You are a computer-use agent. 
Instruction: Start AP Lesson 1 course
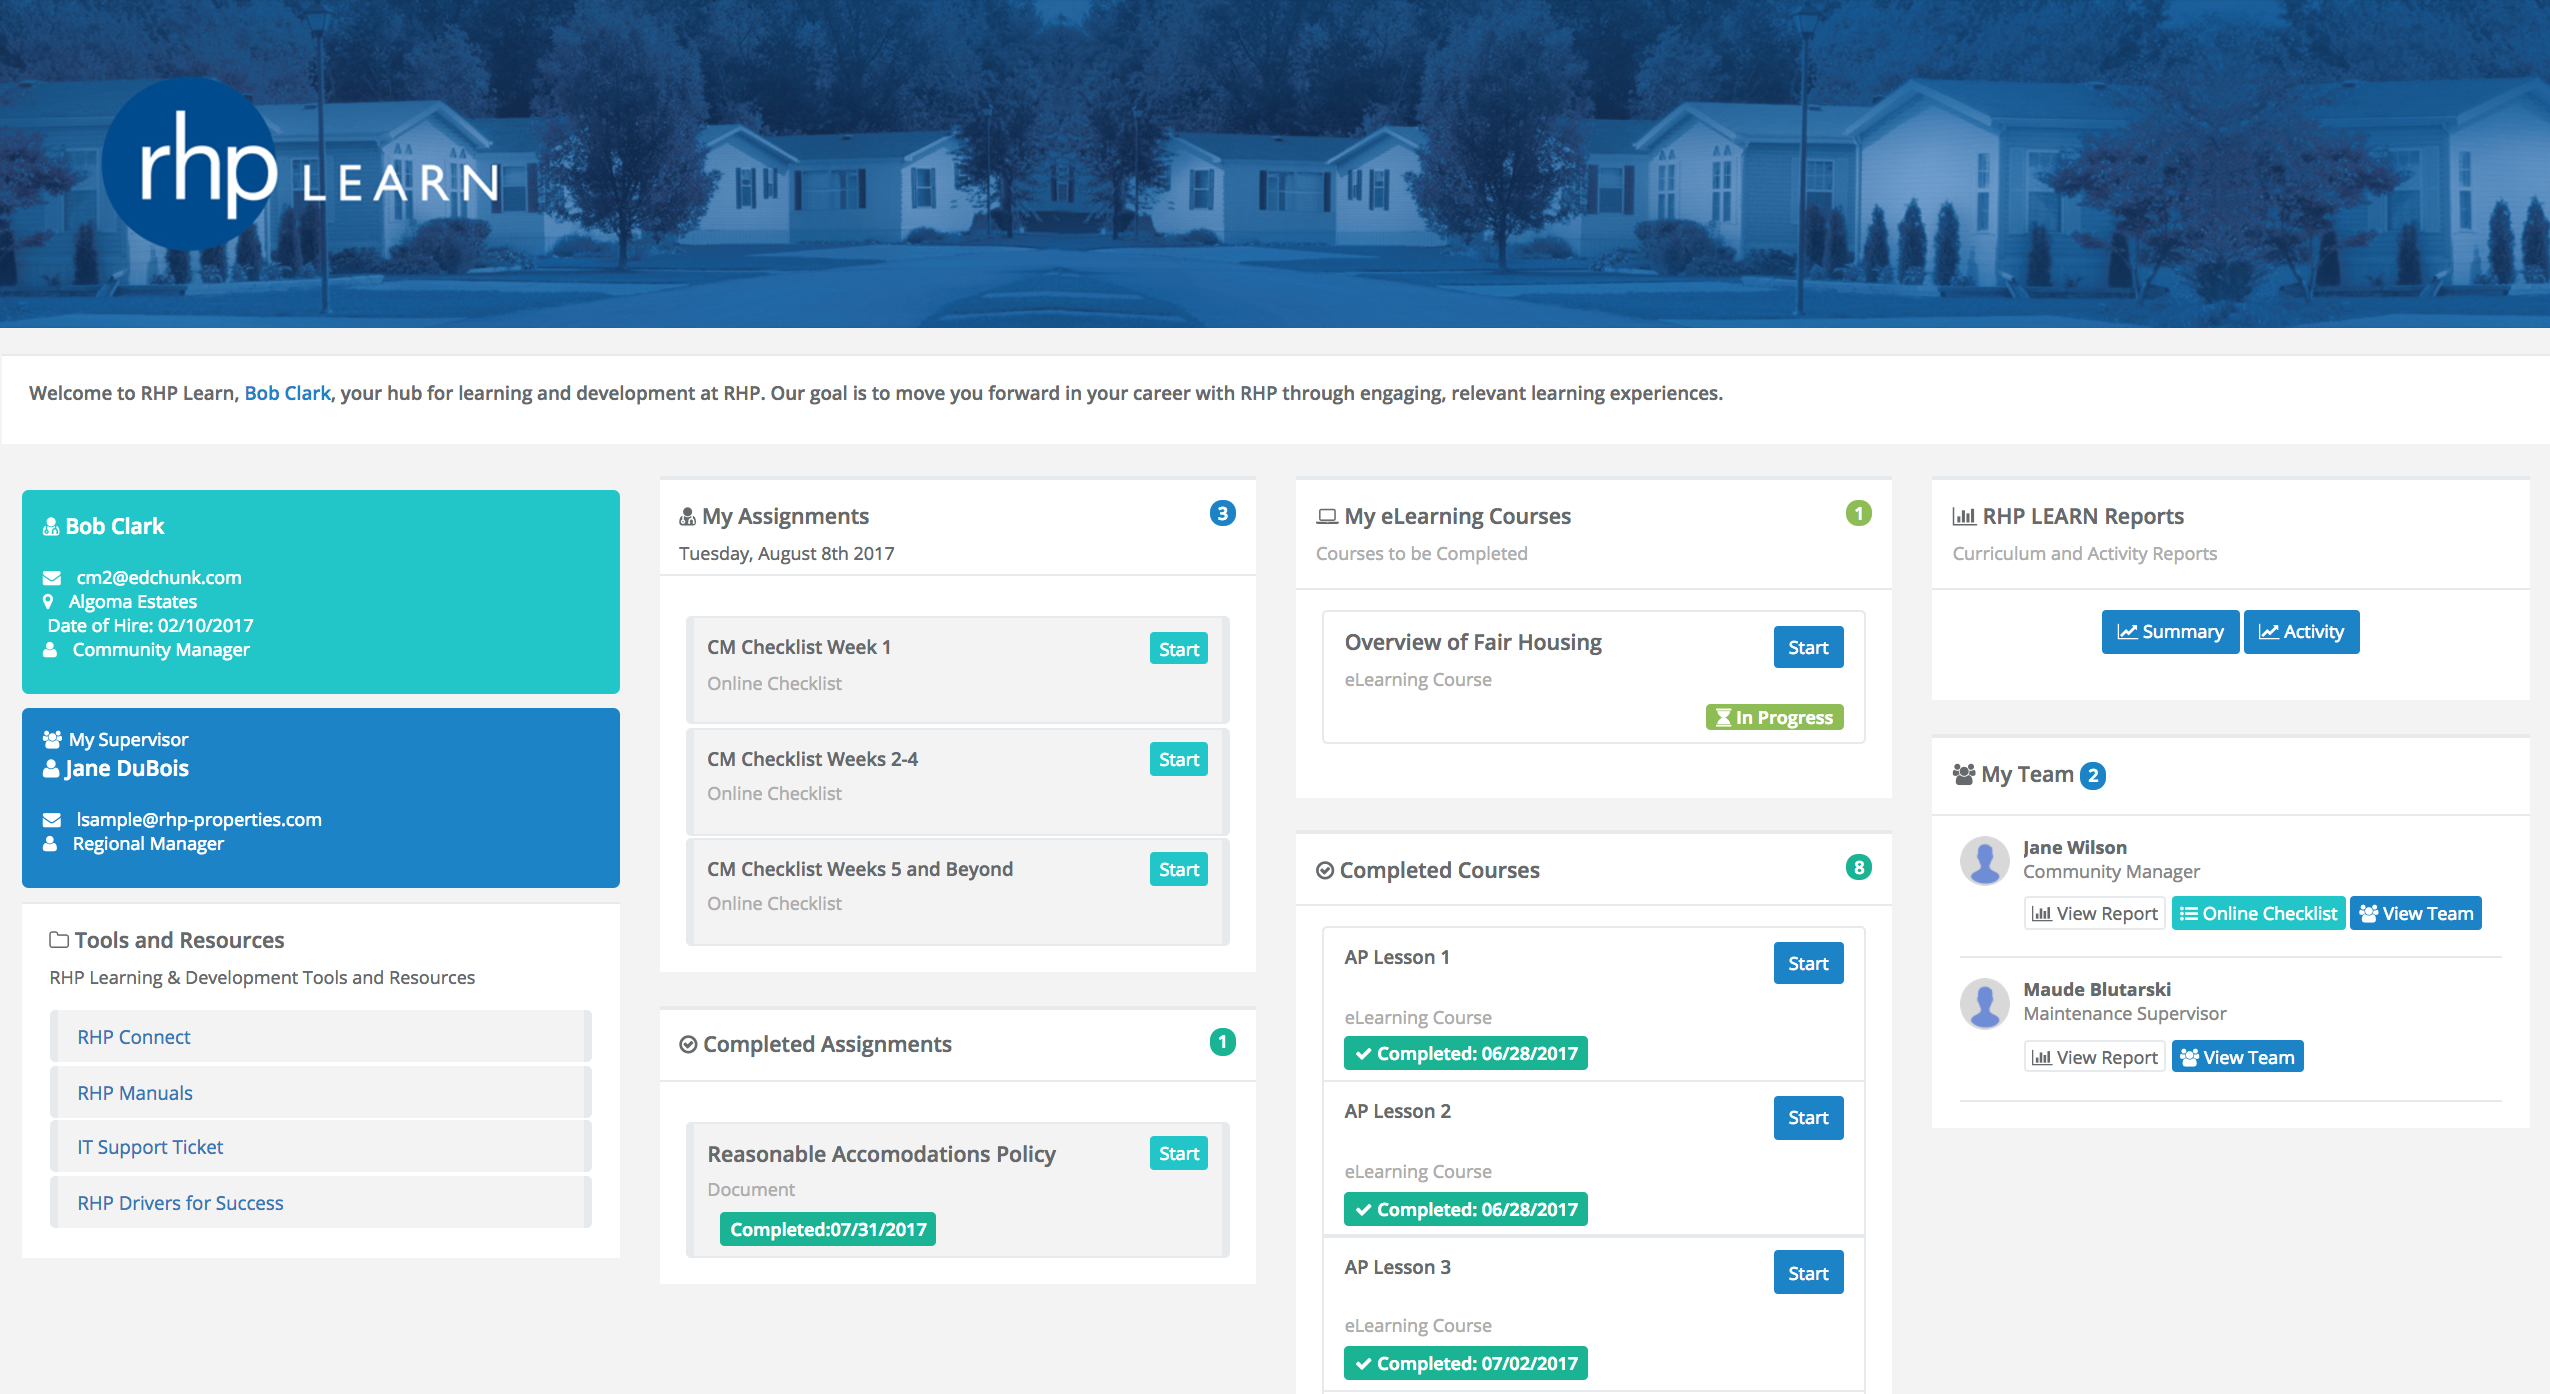point(1808,963)
